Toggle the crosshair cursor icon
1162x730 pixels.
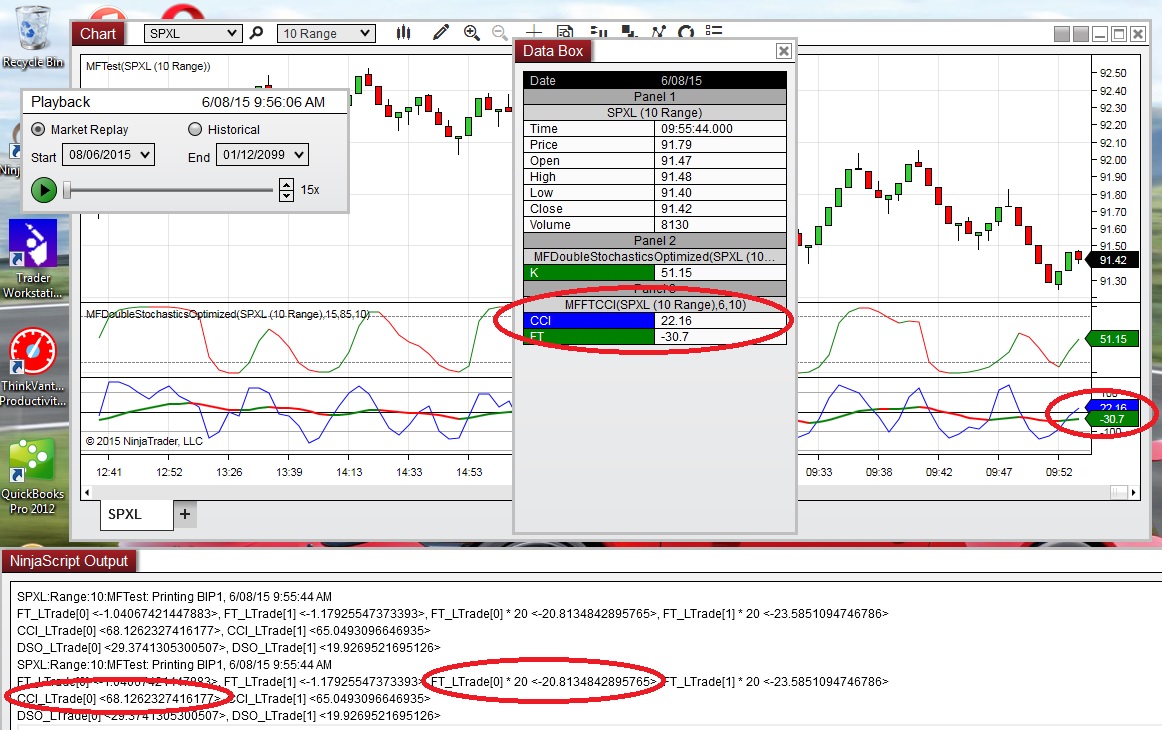coord(534,31)
